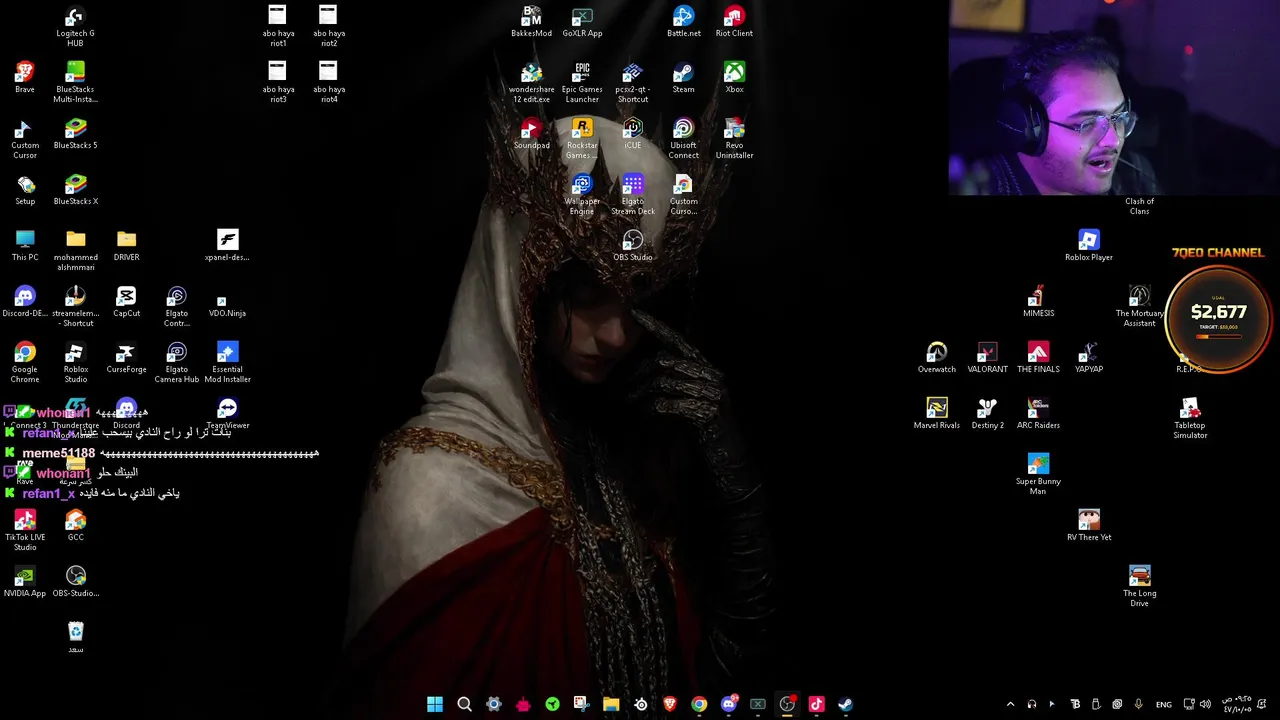Viewport: 1280px width, 720px height.
Task: Open taskbar Search
Action: pos(464,704)
